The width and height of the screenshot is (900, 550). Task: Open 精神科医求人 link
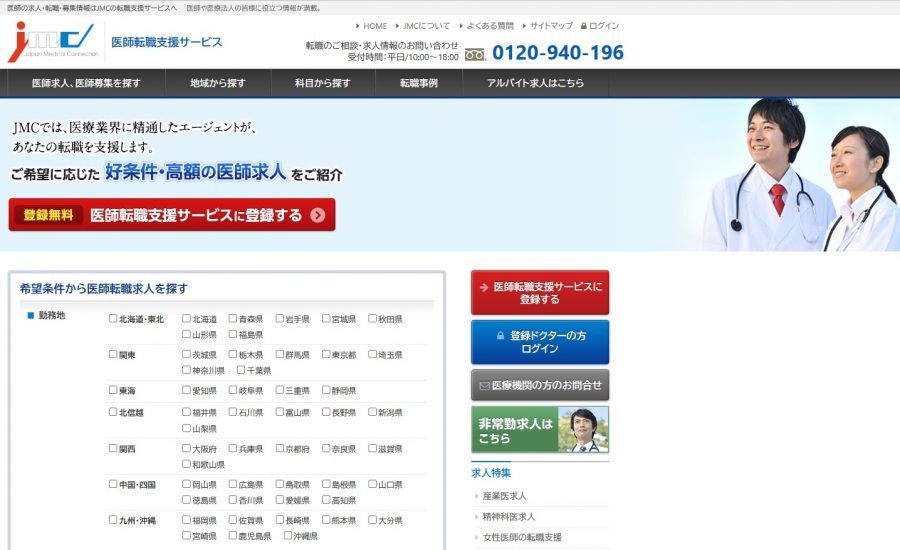509,517
